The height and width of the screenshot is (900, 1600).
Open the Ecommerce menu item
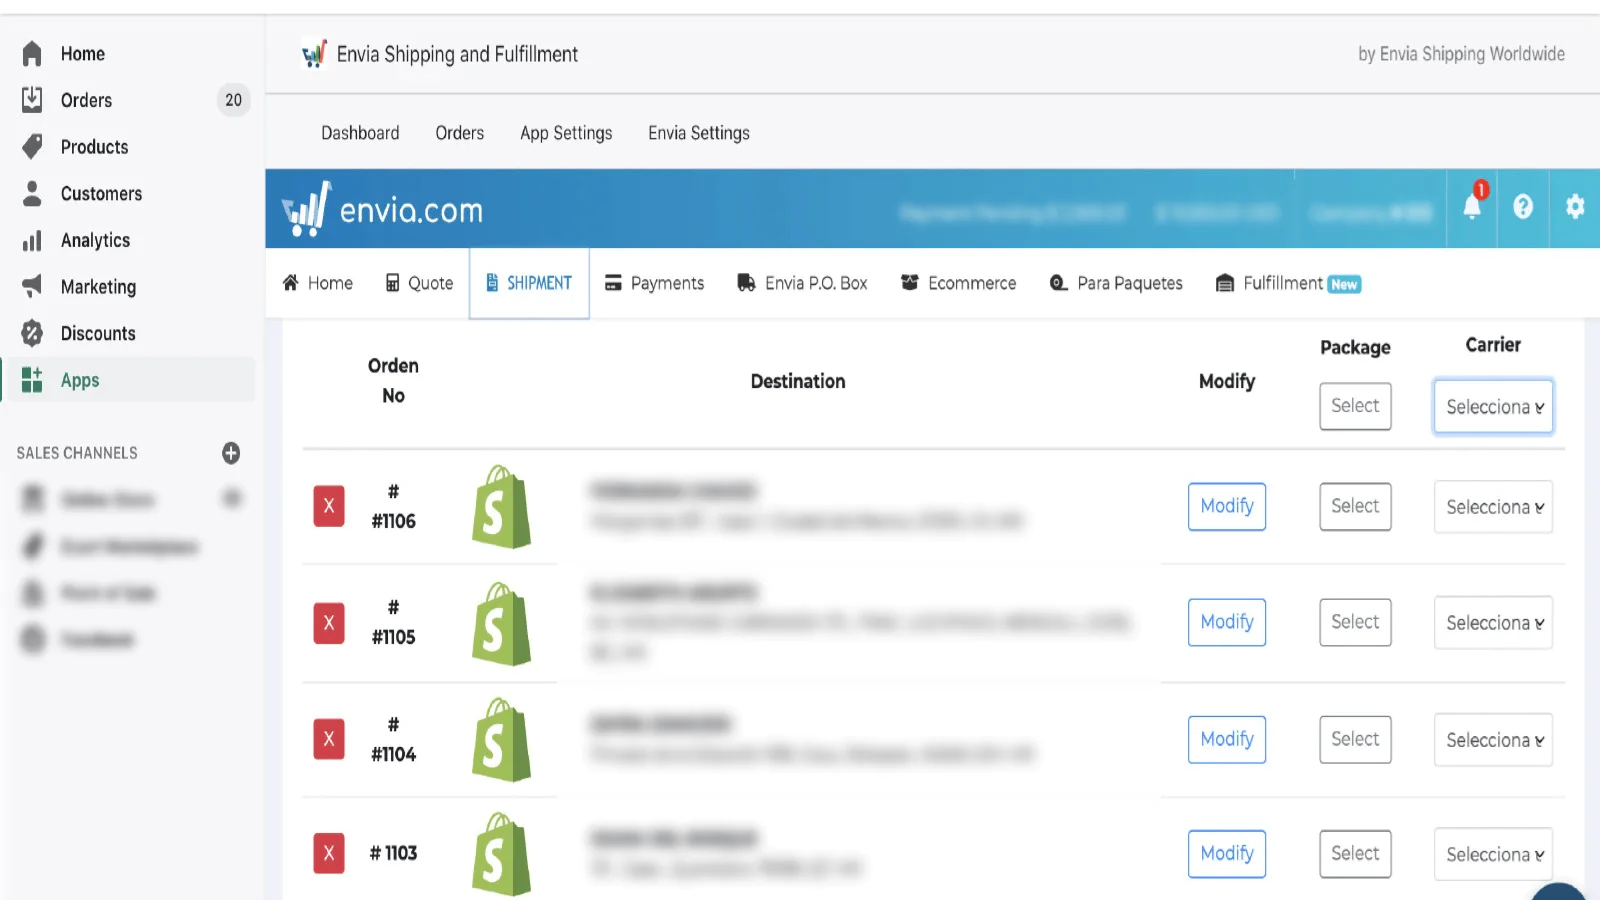point(958,283)
